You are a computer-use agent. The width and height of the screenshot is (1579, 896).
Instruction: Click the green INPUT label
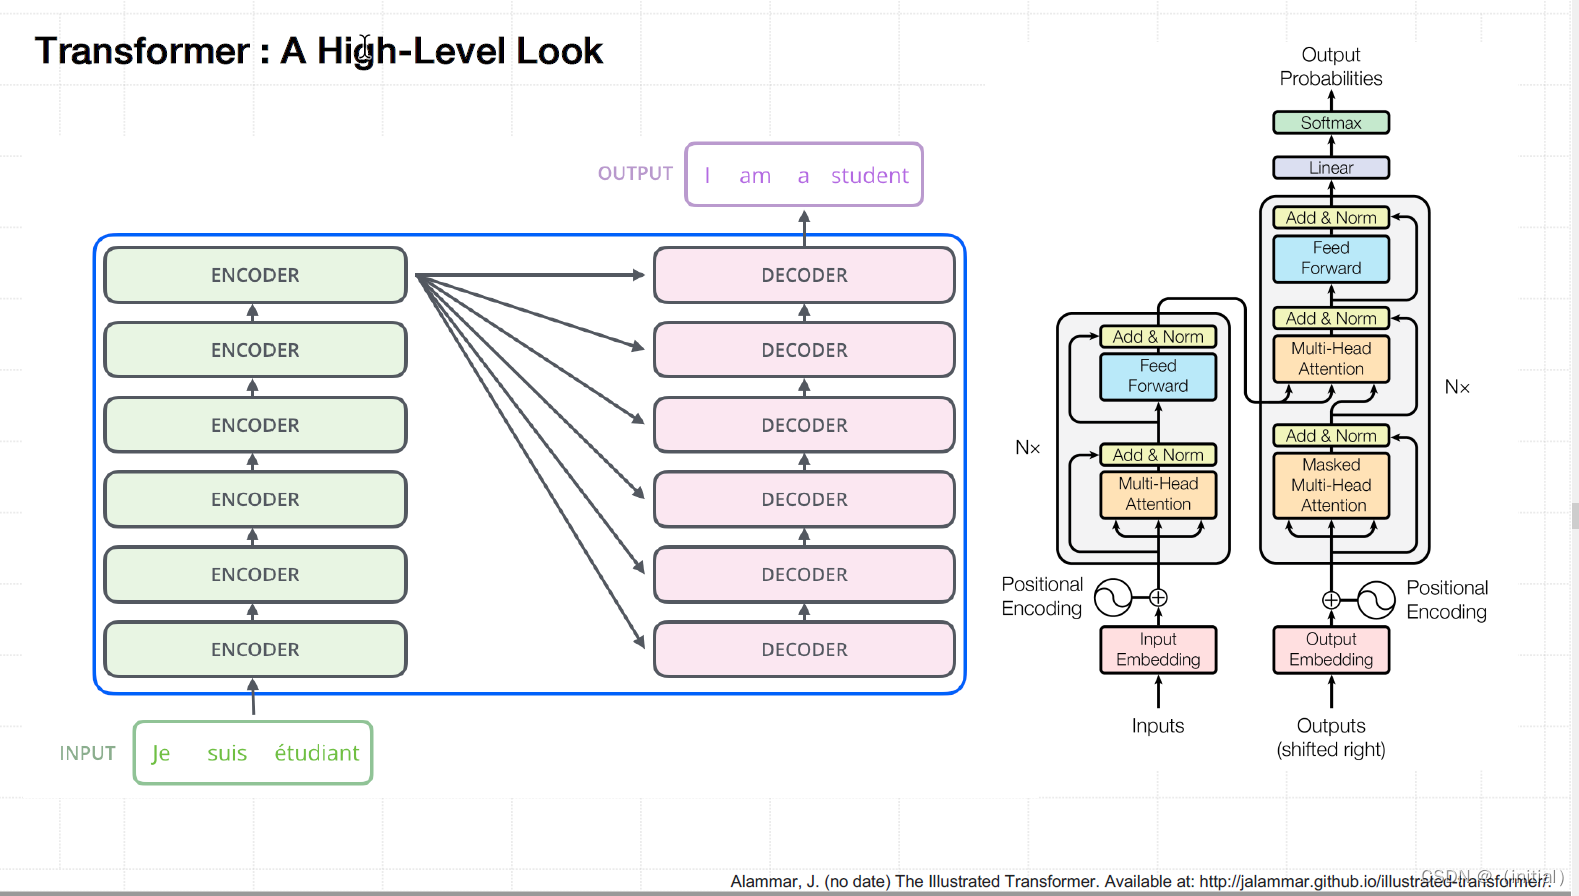pos(87,753)
